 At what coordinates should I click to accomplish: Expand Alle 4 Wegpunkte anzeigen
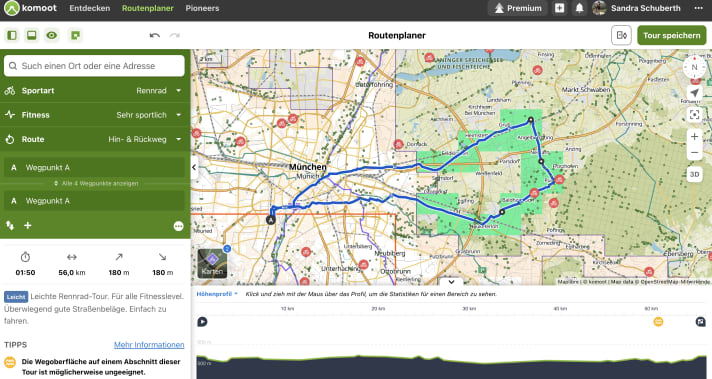(x=95, y=183)
